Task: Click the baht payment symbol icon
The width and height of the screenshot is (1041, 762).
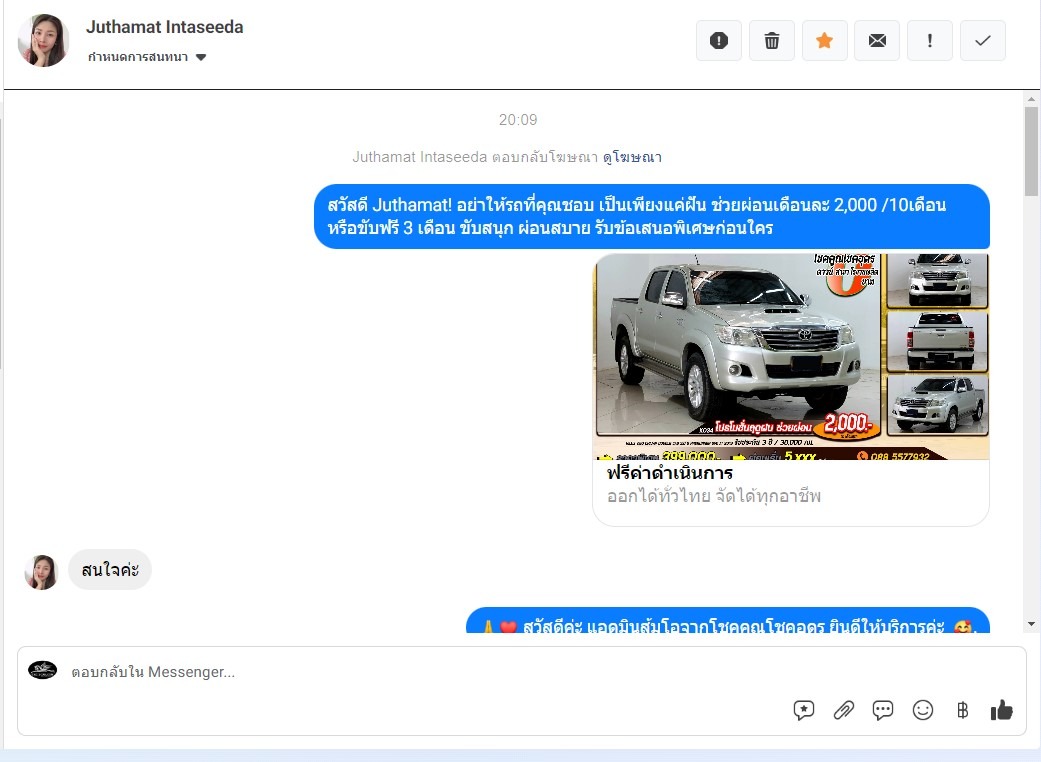Action: [x=962, y=710]
